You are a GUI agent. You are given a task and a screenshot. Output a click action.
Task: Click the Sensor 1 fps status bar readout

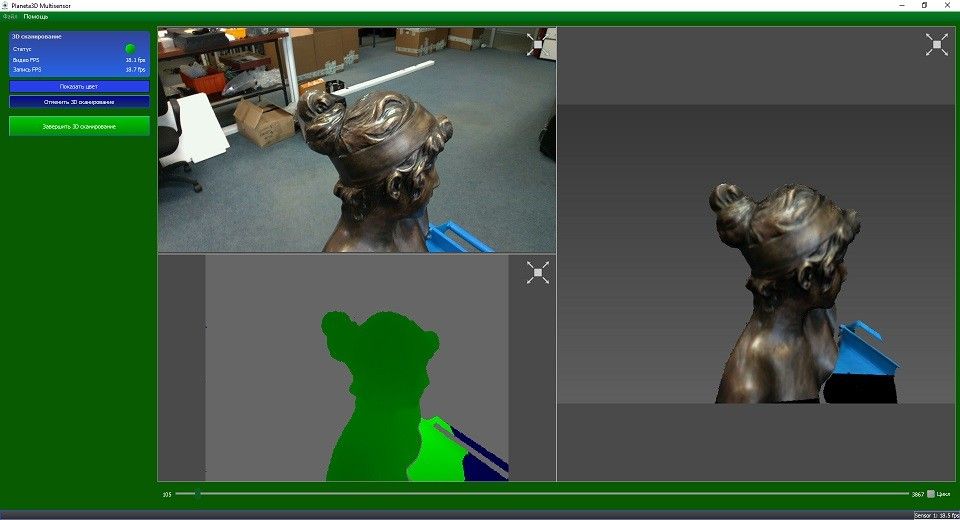pos(936,515)
